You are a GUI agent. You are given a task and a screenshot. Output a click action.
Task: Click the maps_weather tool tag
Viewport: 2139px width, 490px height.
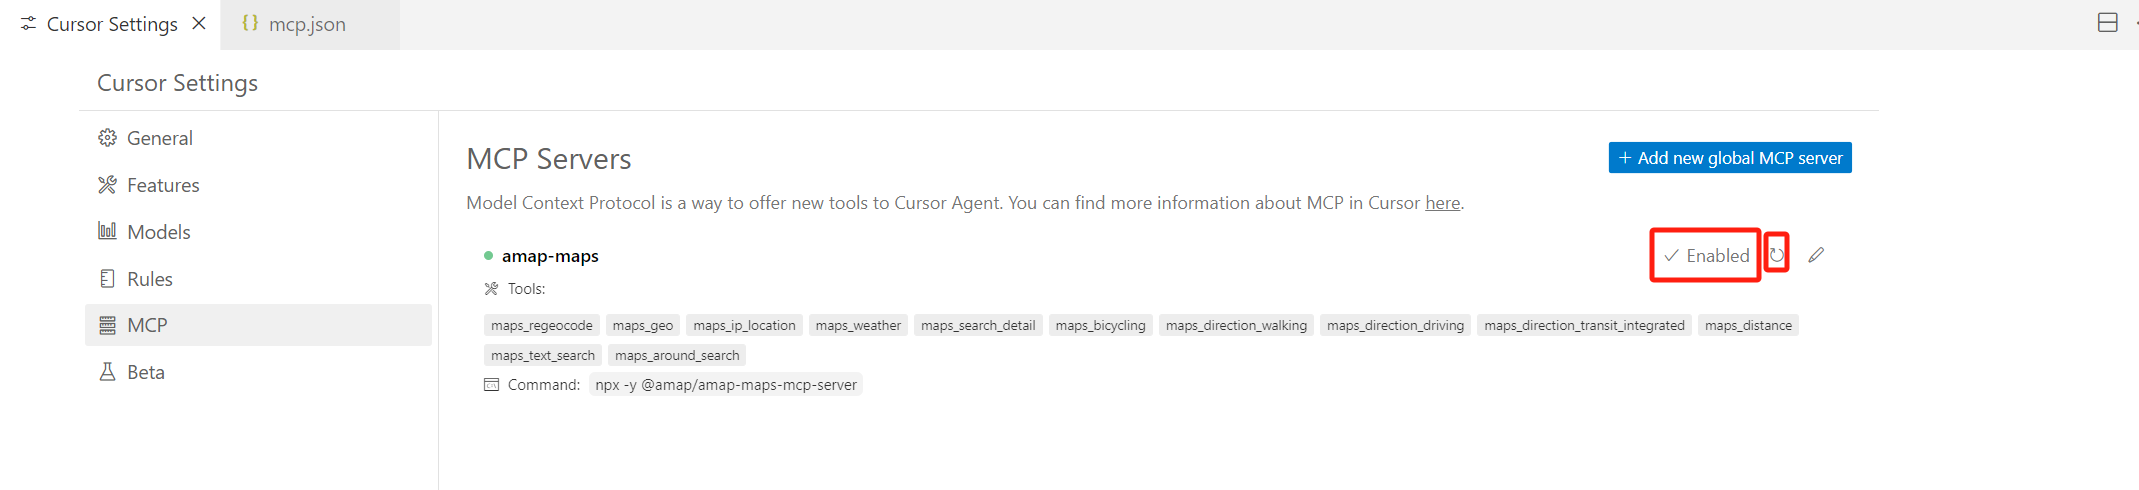(x=858, y=325)
